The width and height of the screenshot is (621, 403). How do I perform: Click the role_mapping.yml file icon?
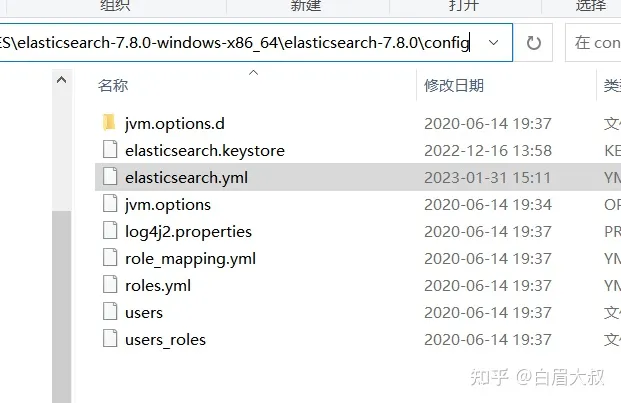110,258
